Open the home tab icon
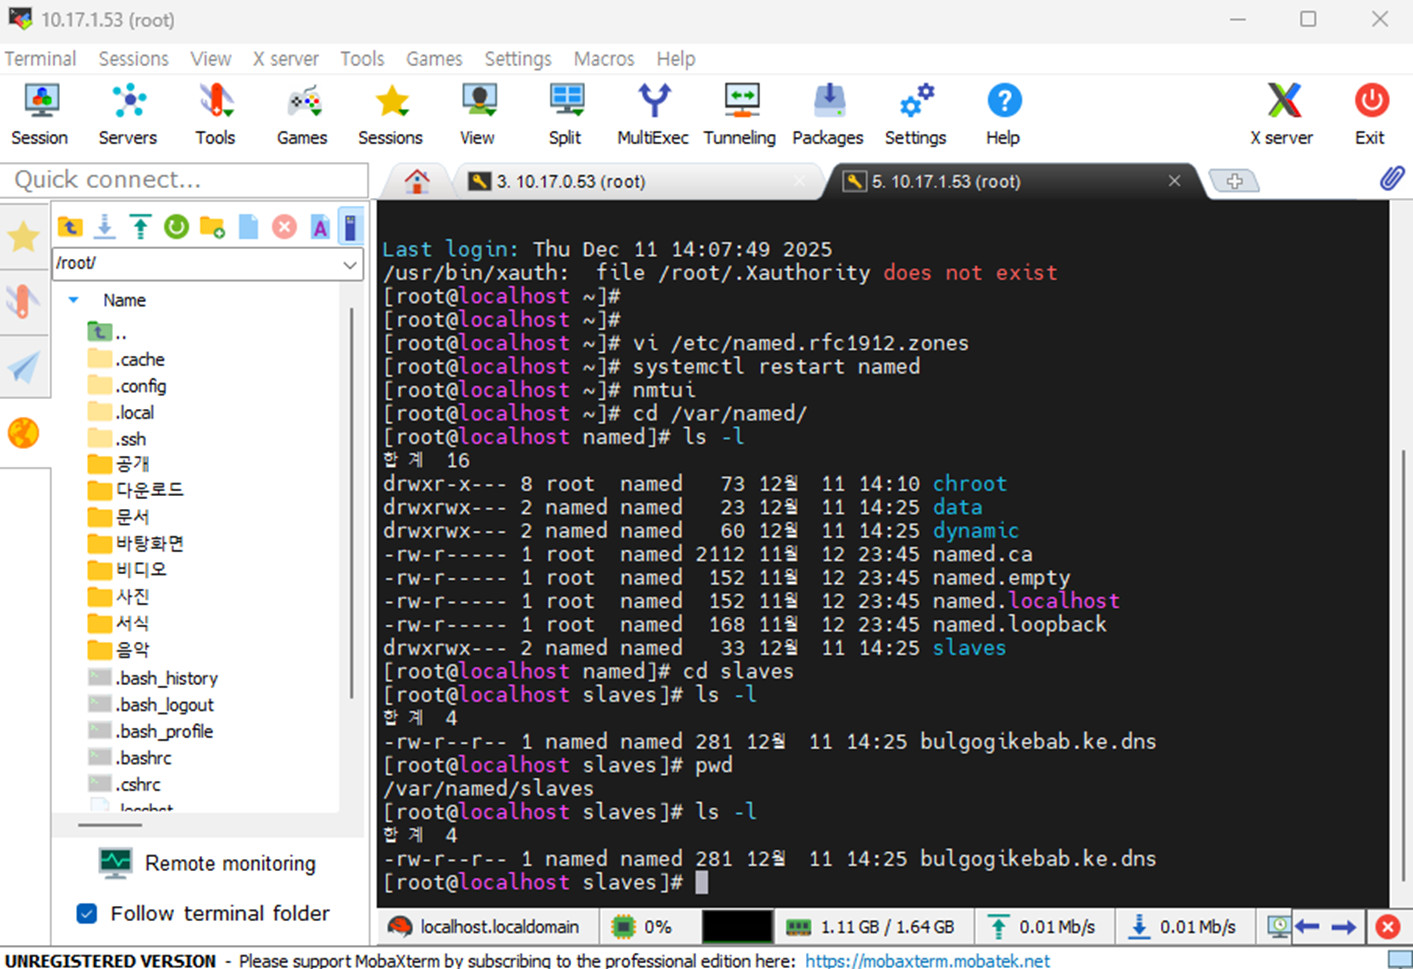 [x=417, y=181]
